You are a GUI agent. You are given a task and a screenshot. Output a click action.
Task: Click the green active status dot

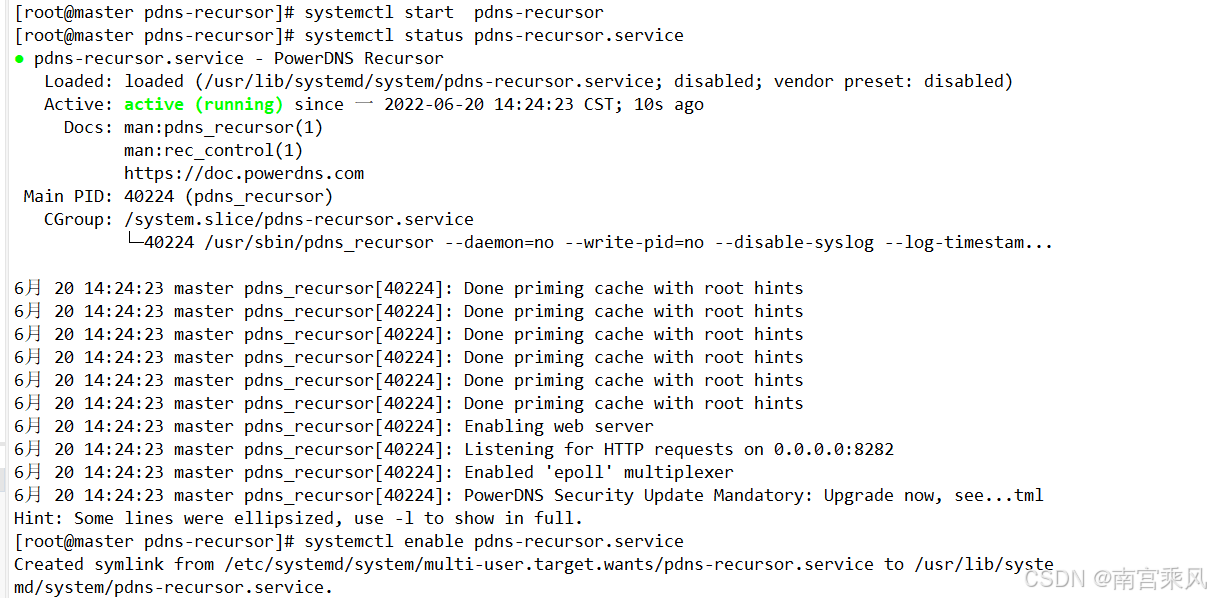(19, 59)
